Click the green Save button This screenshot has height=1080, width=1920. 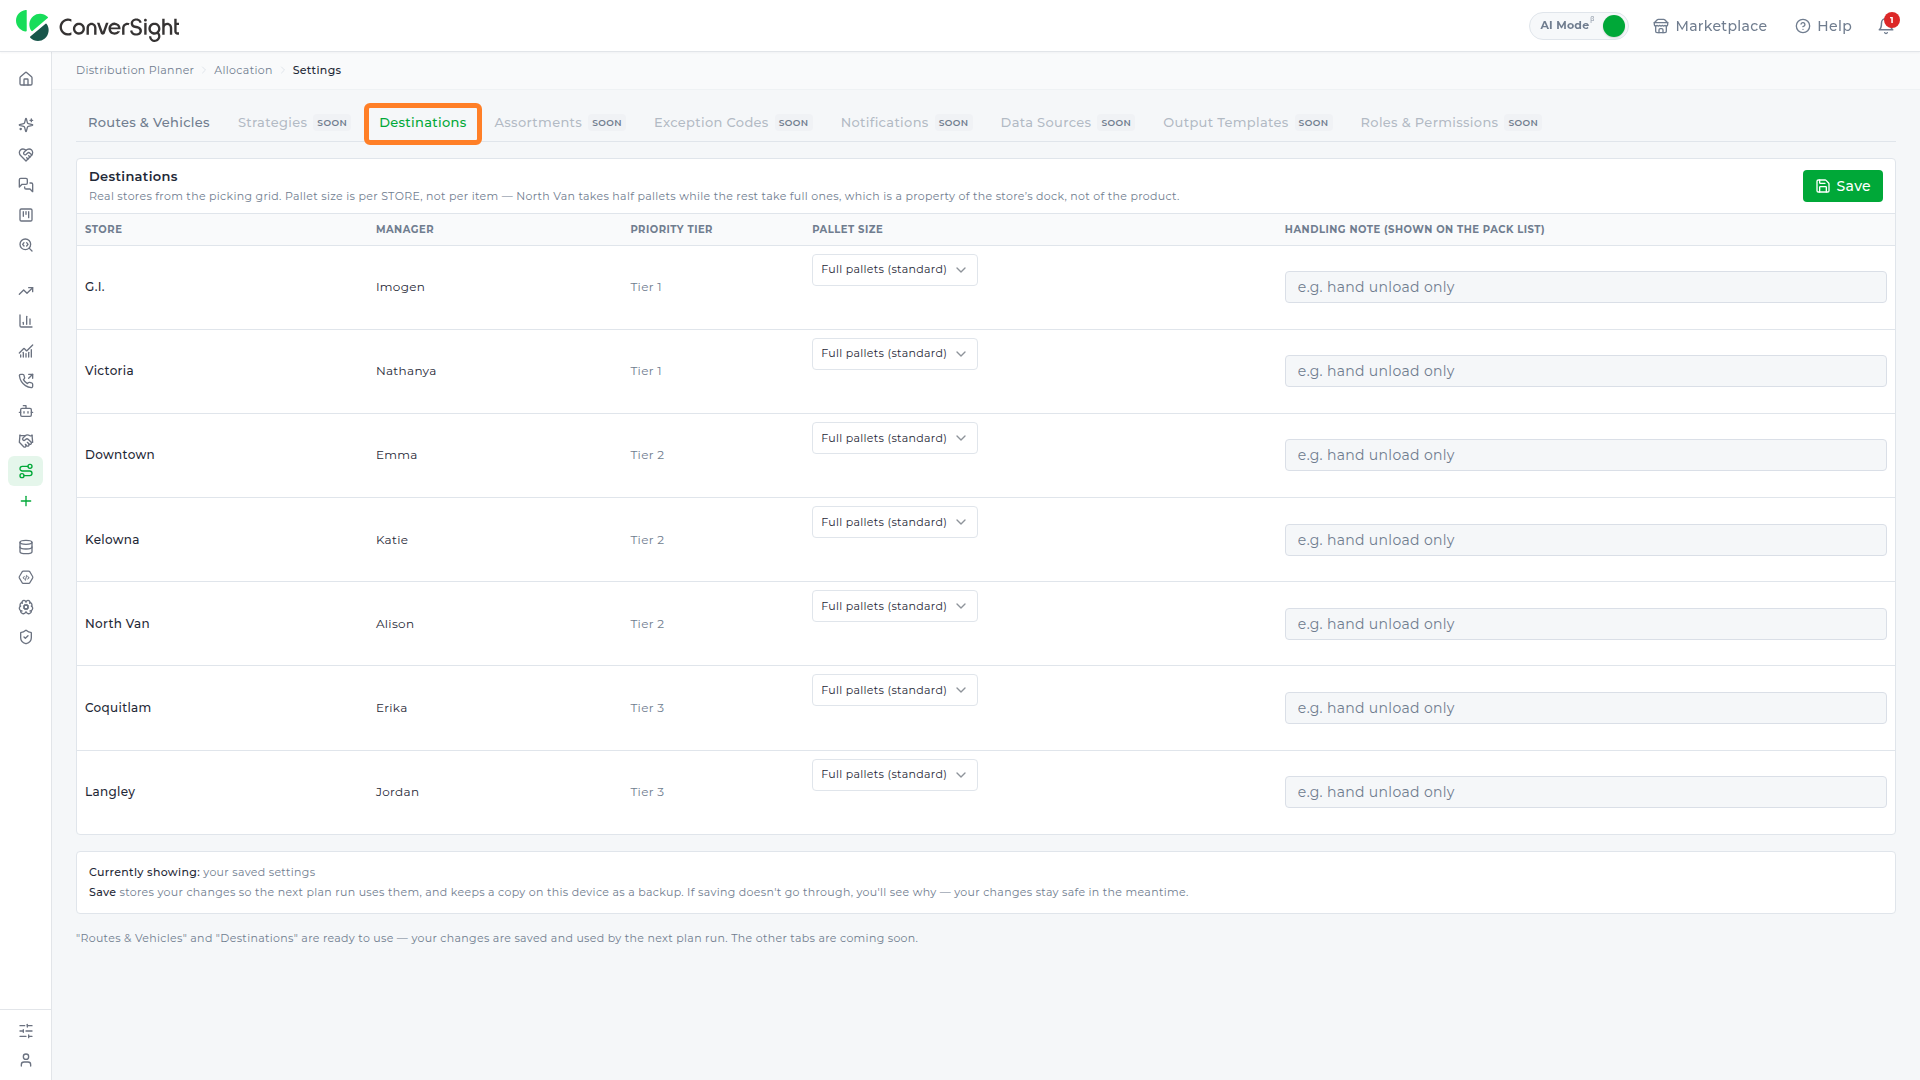pyautogui.click(x=1842, y=186)
